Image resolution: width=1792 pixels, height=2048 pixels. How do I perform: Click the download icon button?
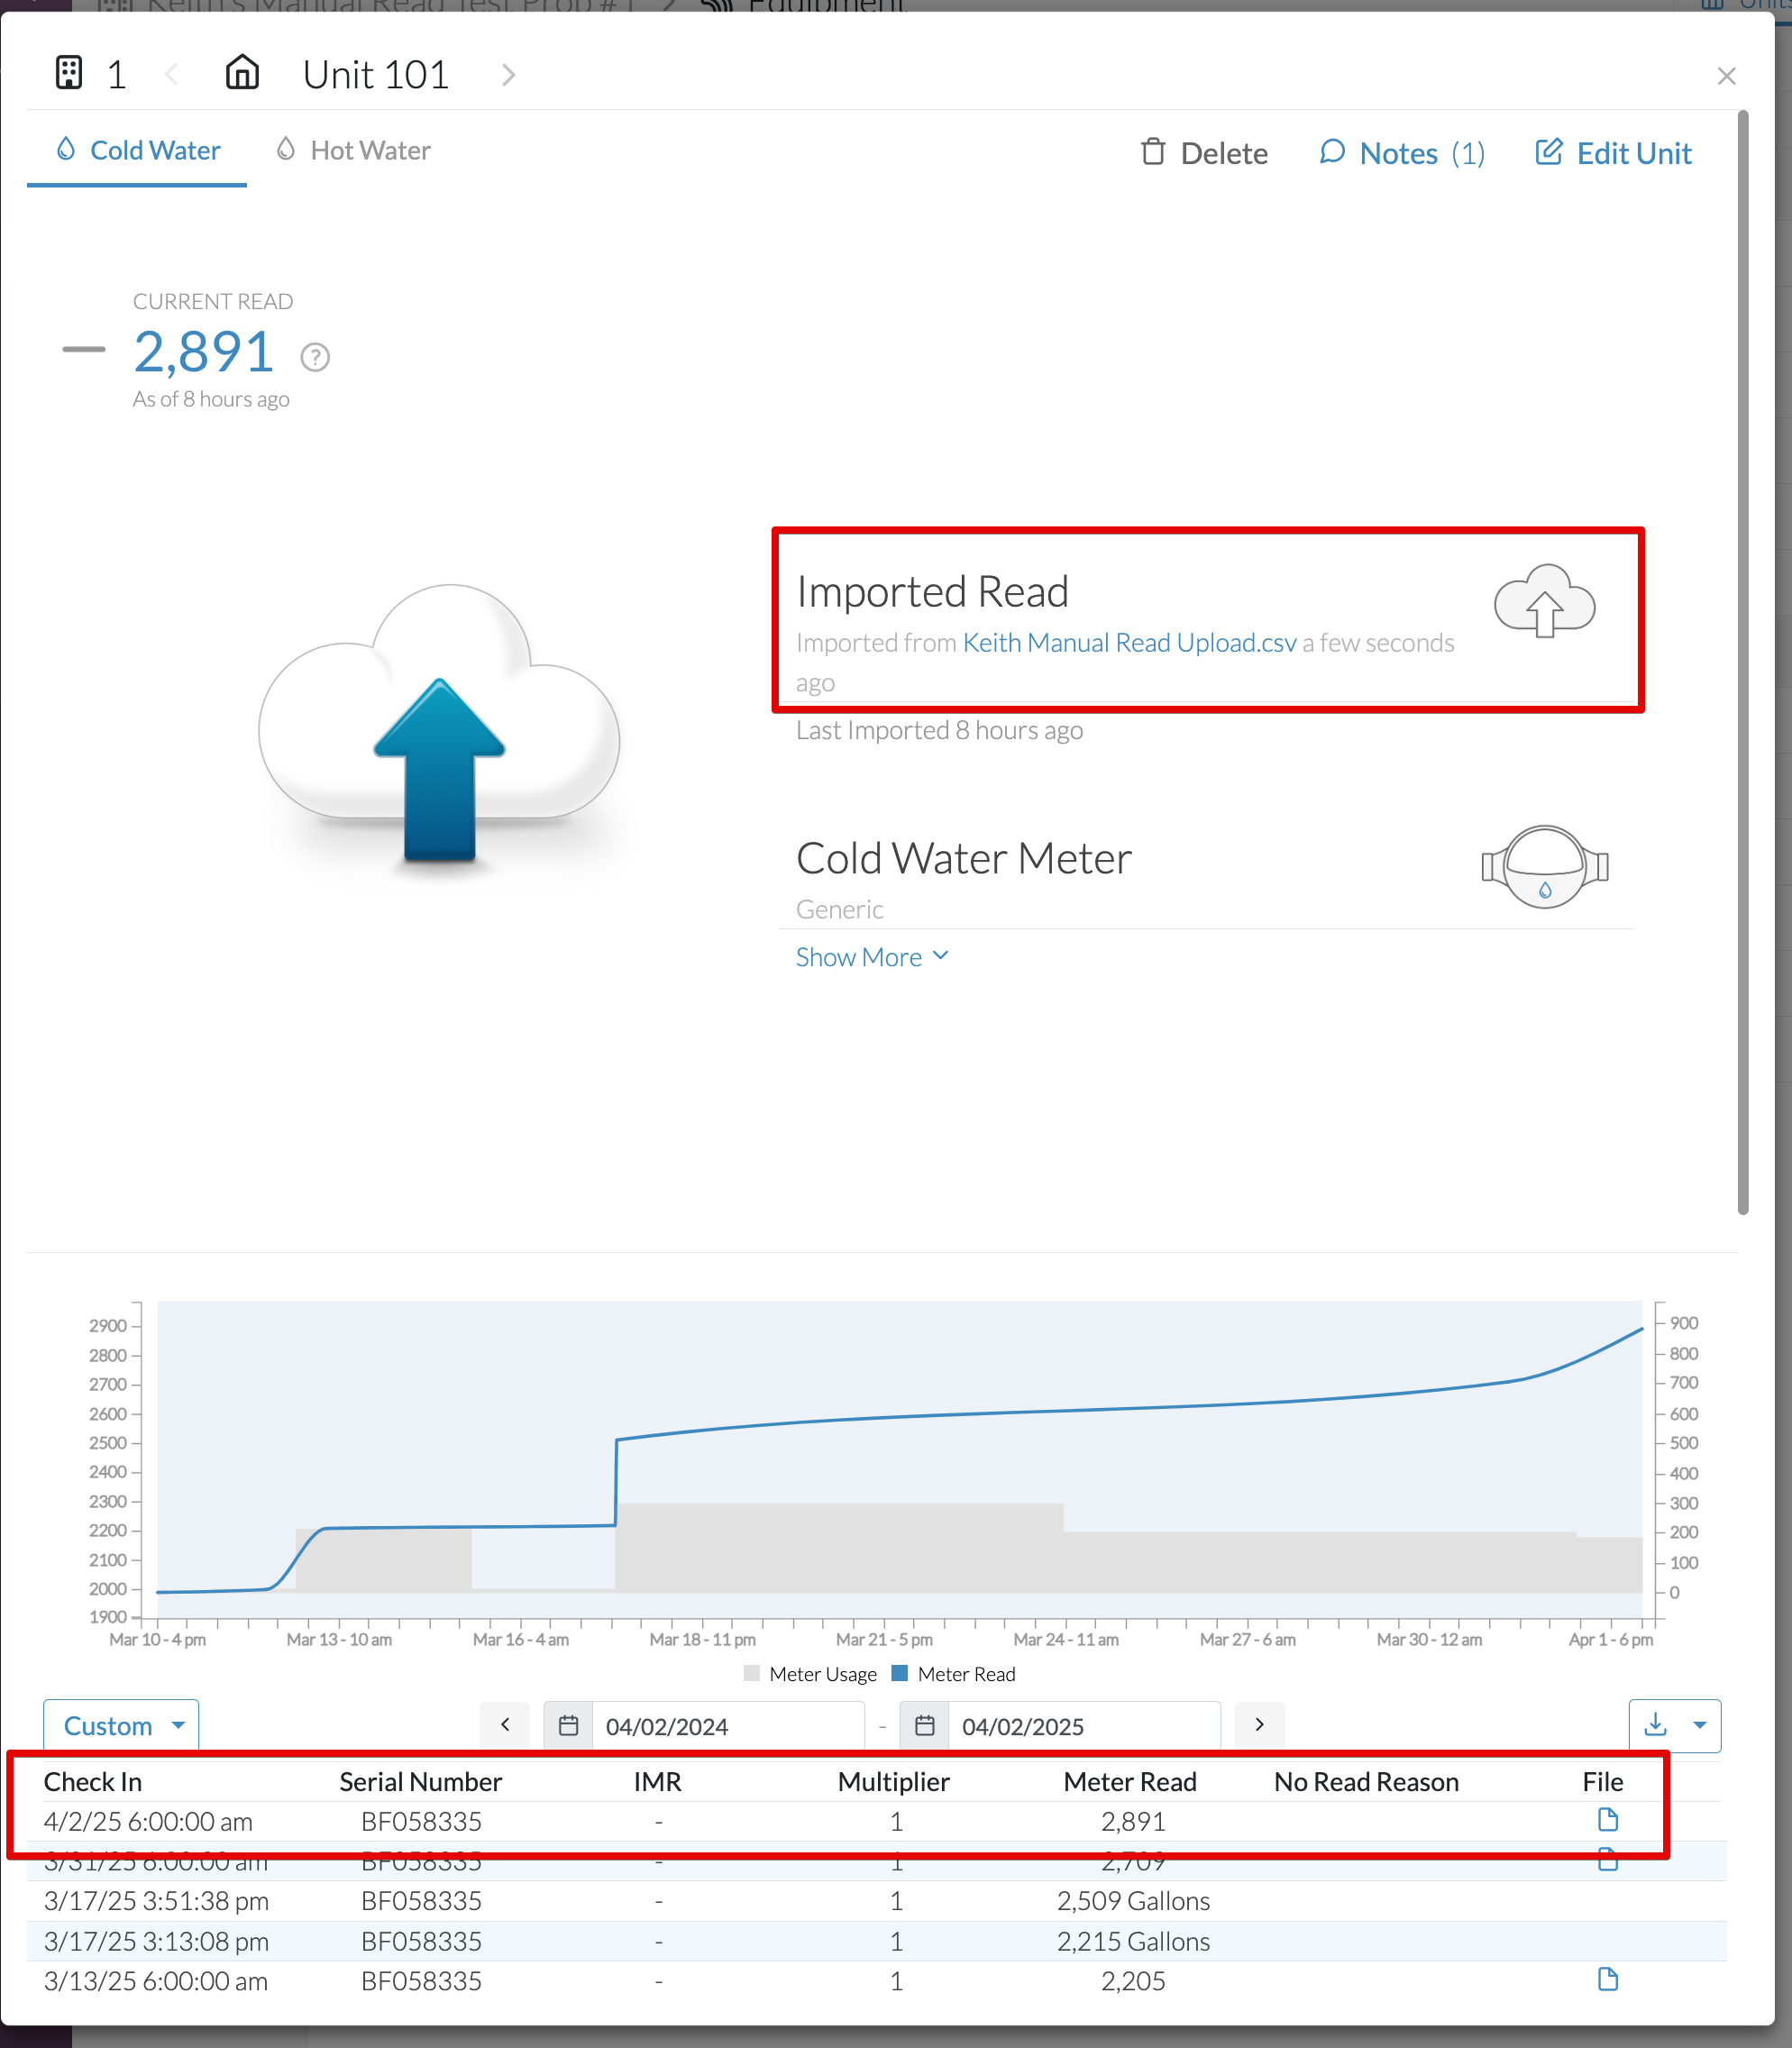pyautogui.click(x=1655, y=1725)
